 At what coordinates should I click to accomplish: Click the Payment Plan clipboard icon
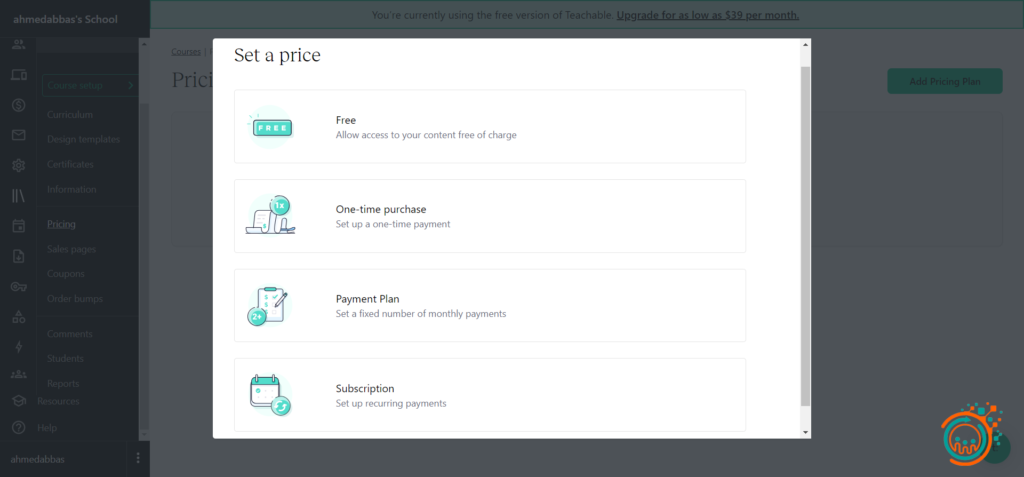coord(269,305)
